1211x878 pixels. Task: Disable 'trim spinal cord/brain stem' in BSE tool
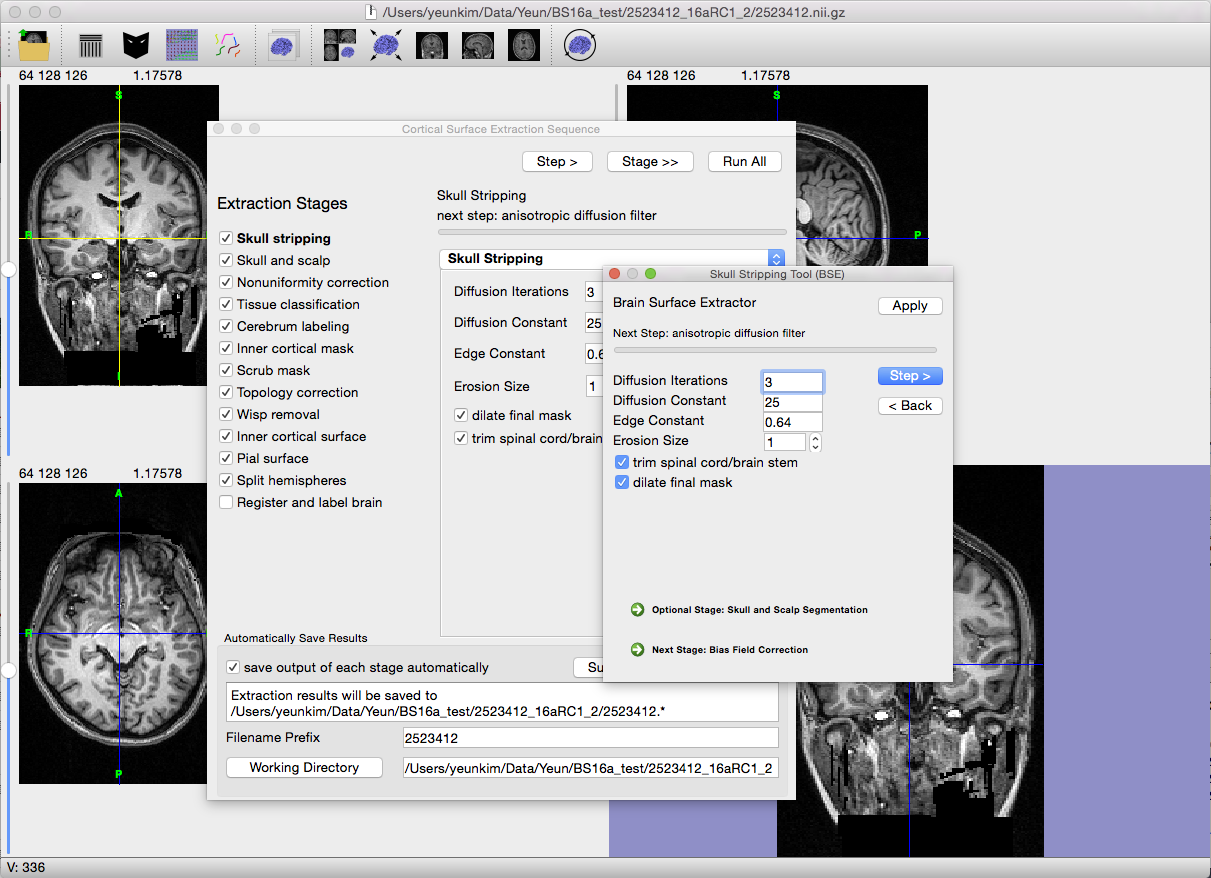click(622, 462)
